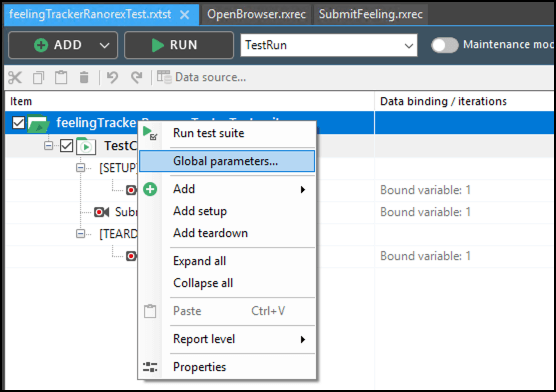Click the Delete trash can icon

tap(84, 77)
